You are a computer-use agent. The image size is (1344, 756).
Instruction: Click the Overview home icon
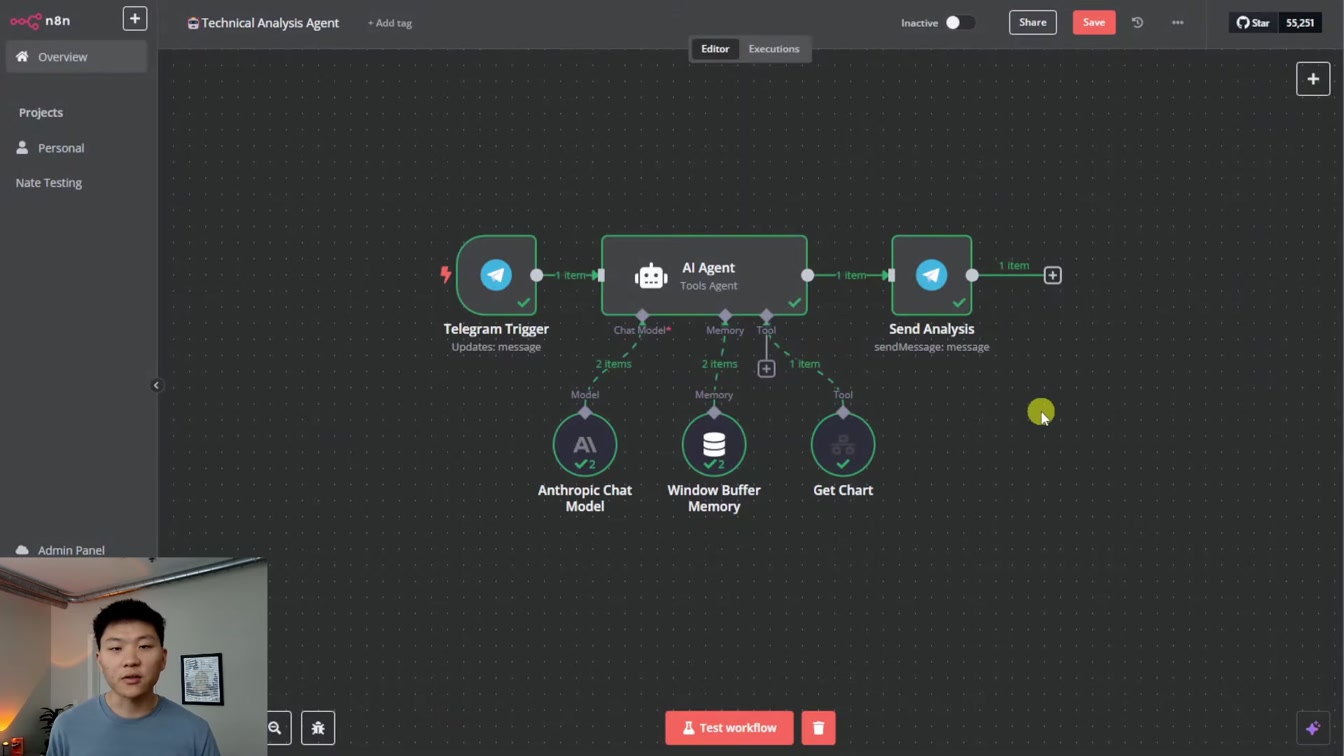[22, 57]
